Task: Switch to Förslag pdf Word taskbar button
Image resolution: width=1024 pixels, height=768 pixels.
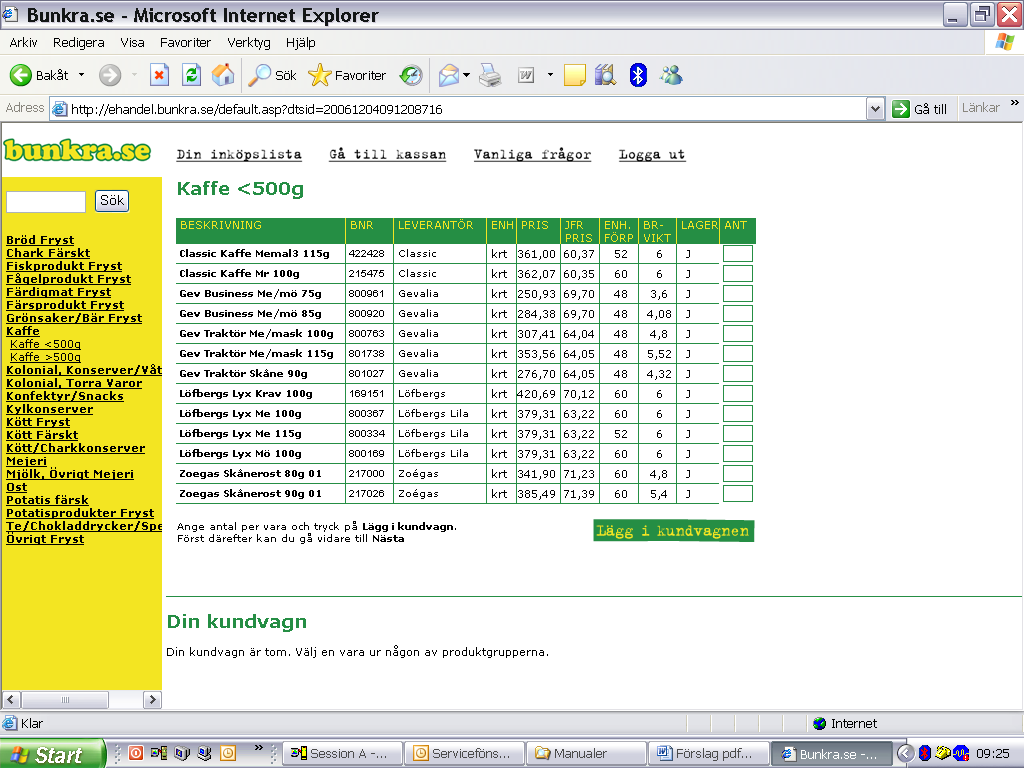Action: [709, 754]
